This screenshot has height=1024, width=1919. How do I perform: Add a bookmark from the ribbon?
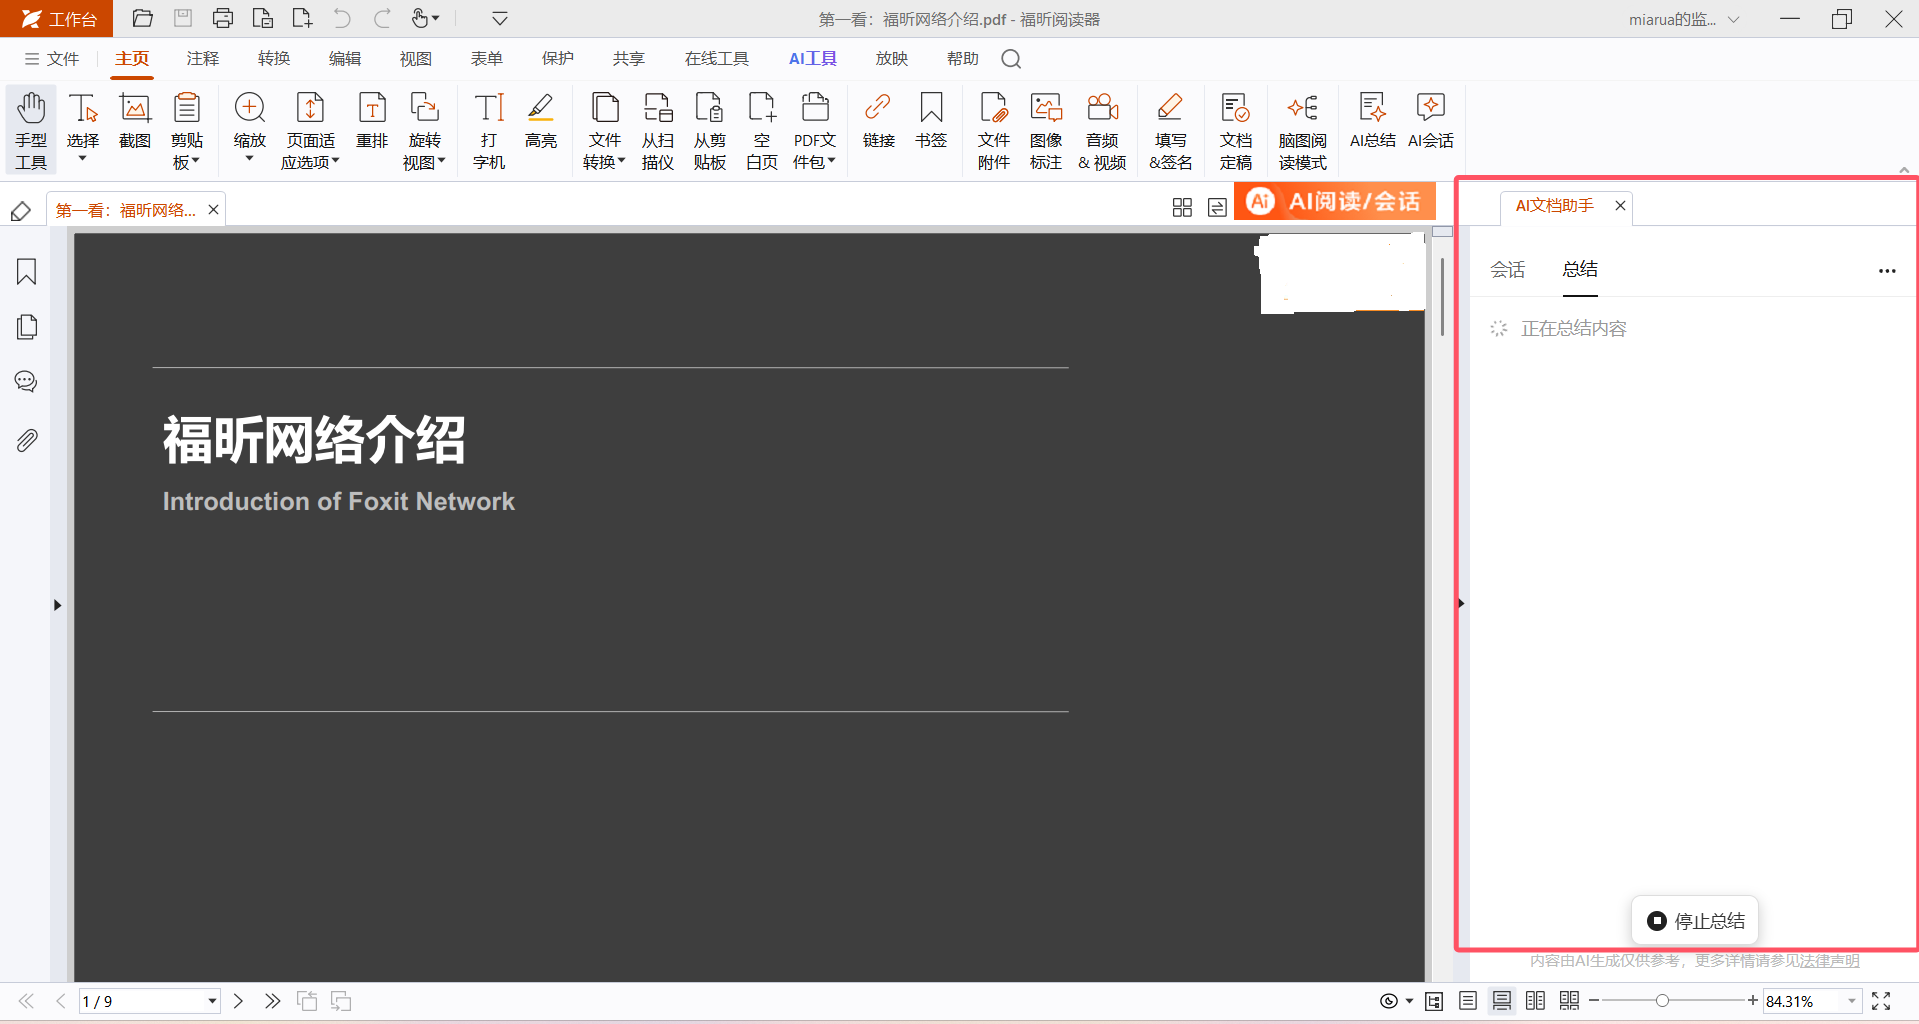[931, 121]
